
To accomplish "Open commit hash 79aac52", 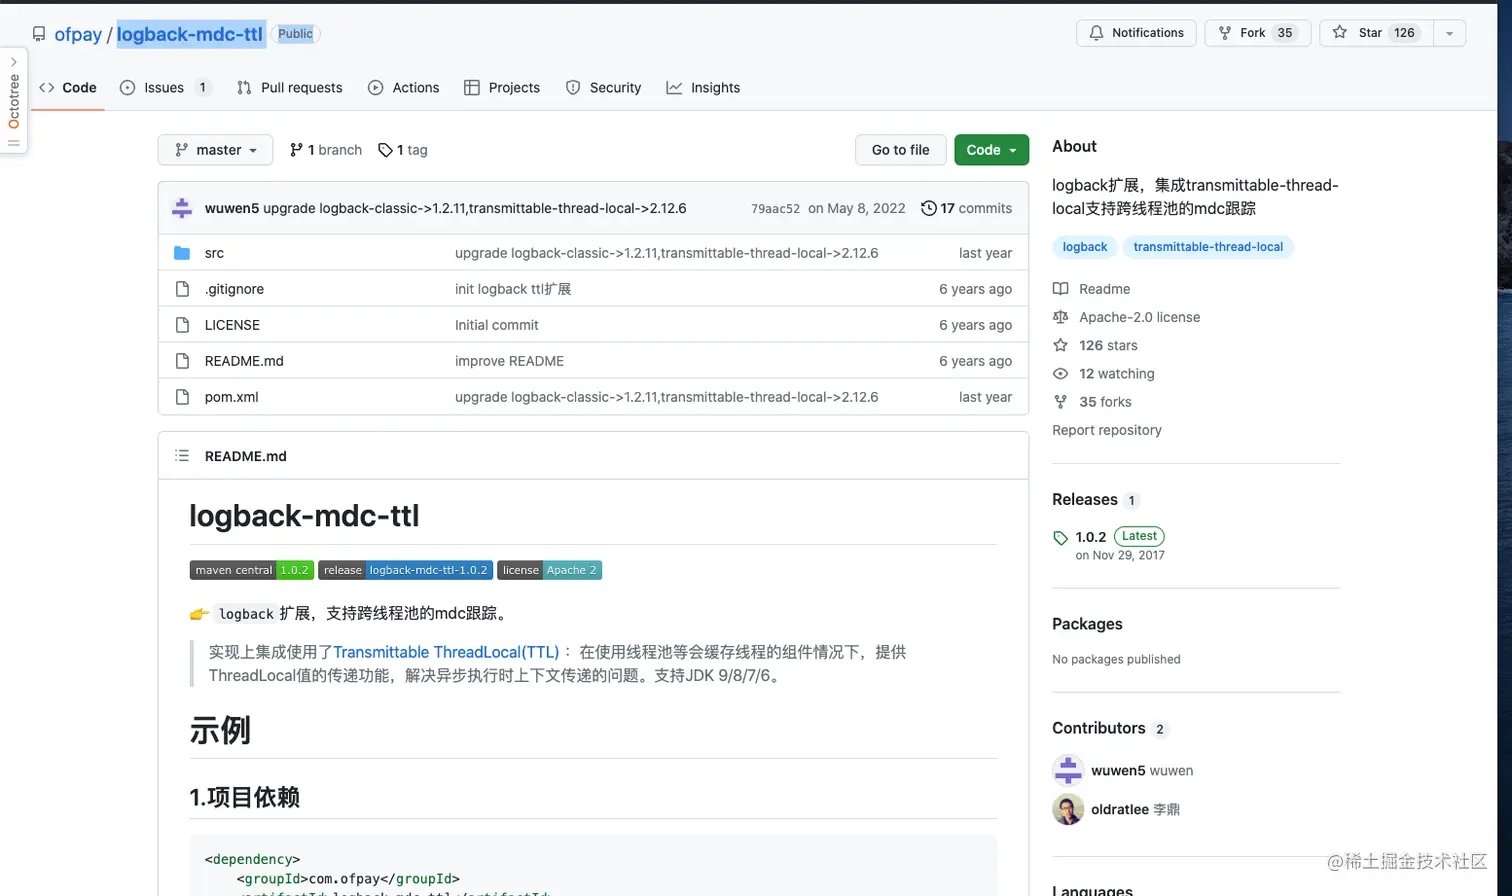I will point(775,209).
